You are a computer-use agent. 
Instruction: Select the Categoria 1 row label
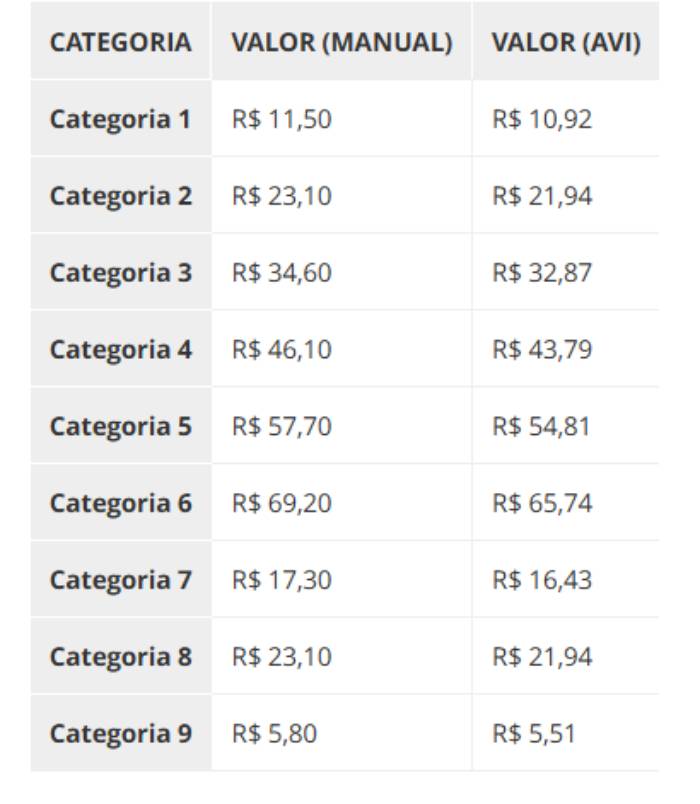tap(121, 119)
